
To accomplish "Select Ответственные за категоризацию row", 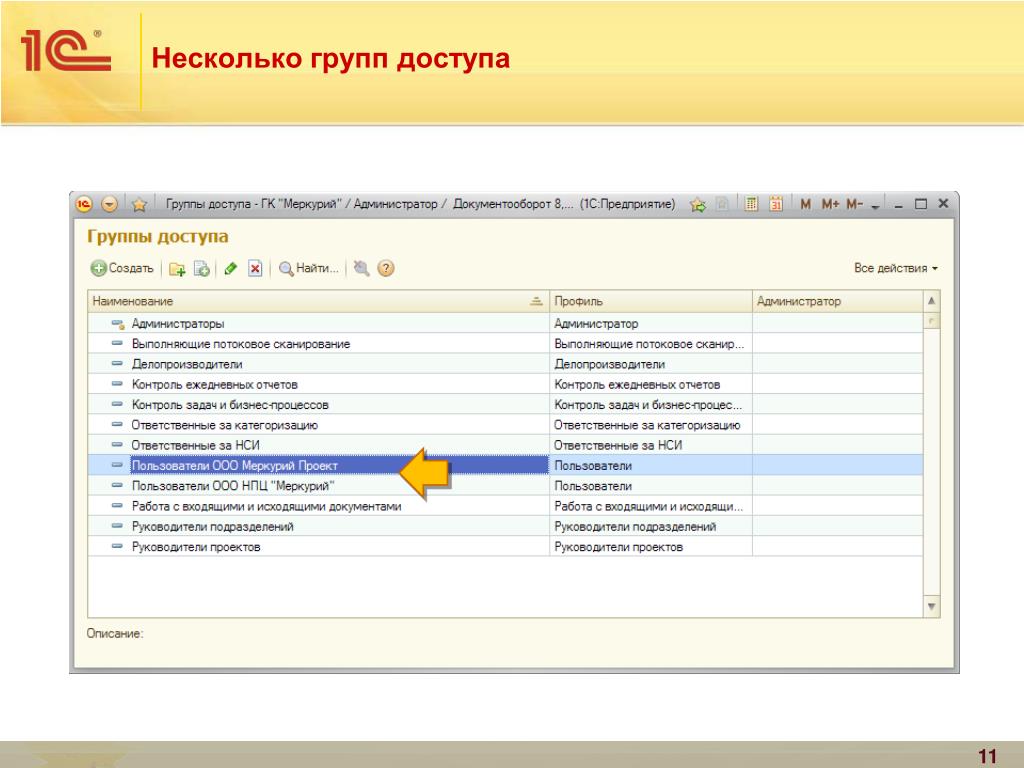I will pos(505,424).
